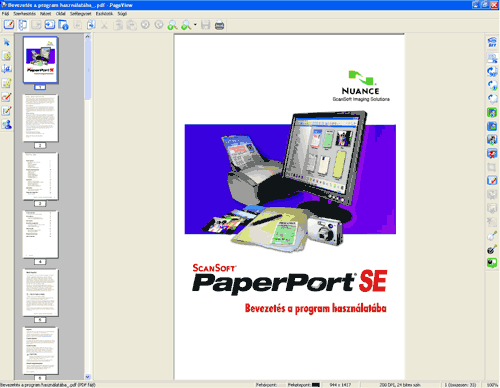Click the thumbnail panel scroll down arrow
The width and height of the screenshot is (500, 388).
(88, 377)
